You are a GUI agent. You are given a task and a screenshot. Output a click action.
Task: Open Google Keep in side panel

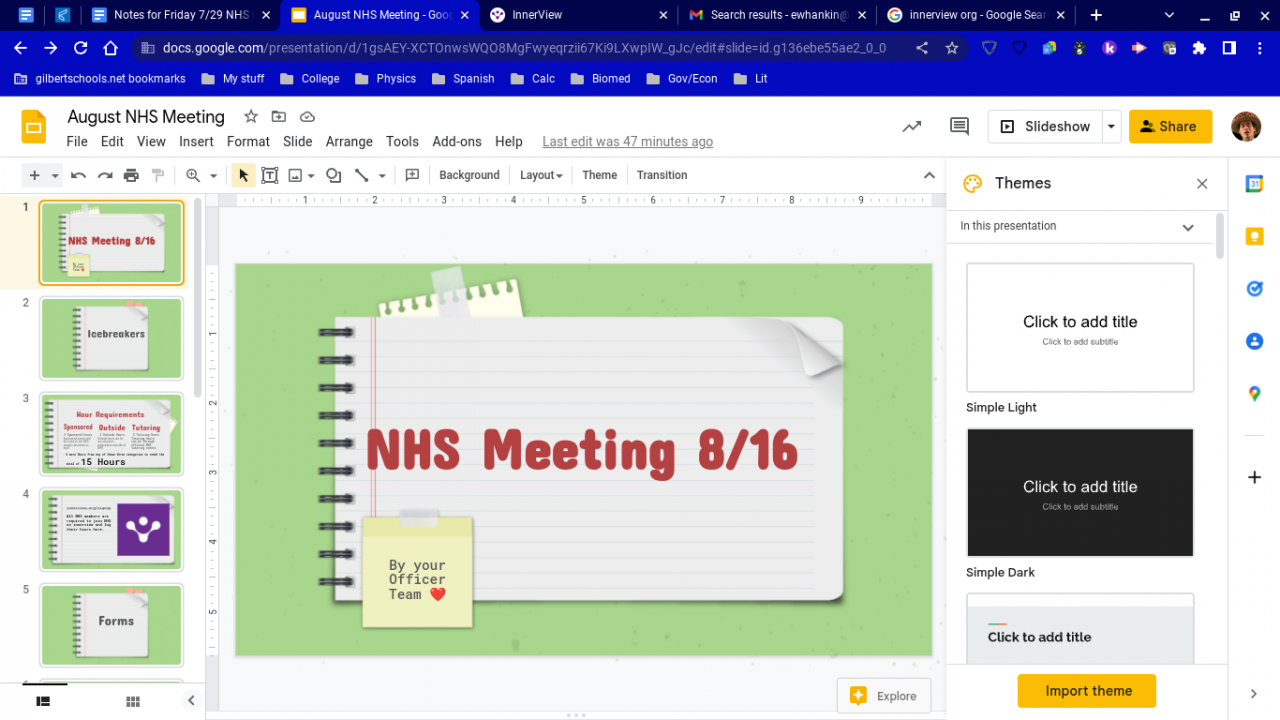[1254, 236]
